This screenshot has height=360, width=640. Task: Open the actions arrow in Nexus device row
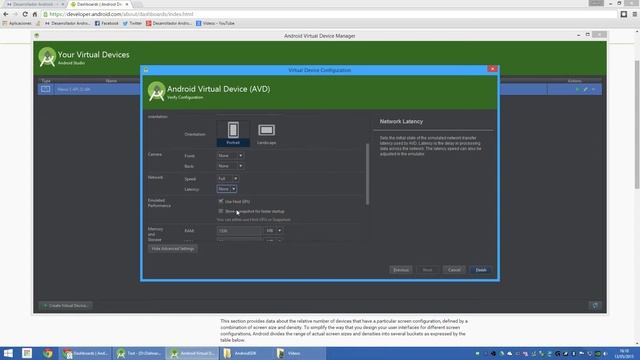593,89
